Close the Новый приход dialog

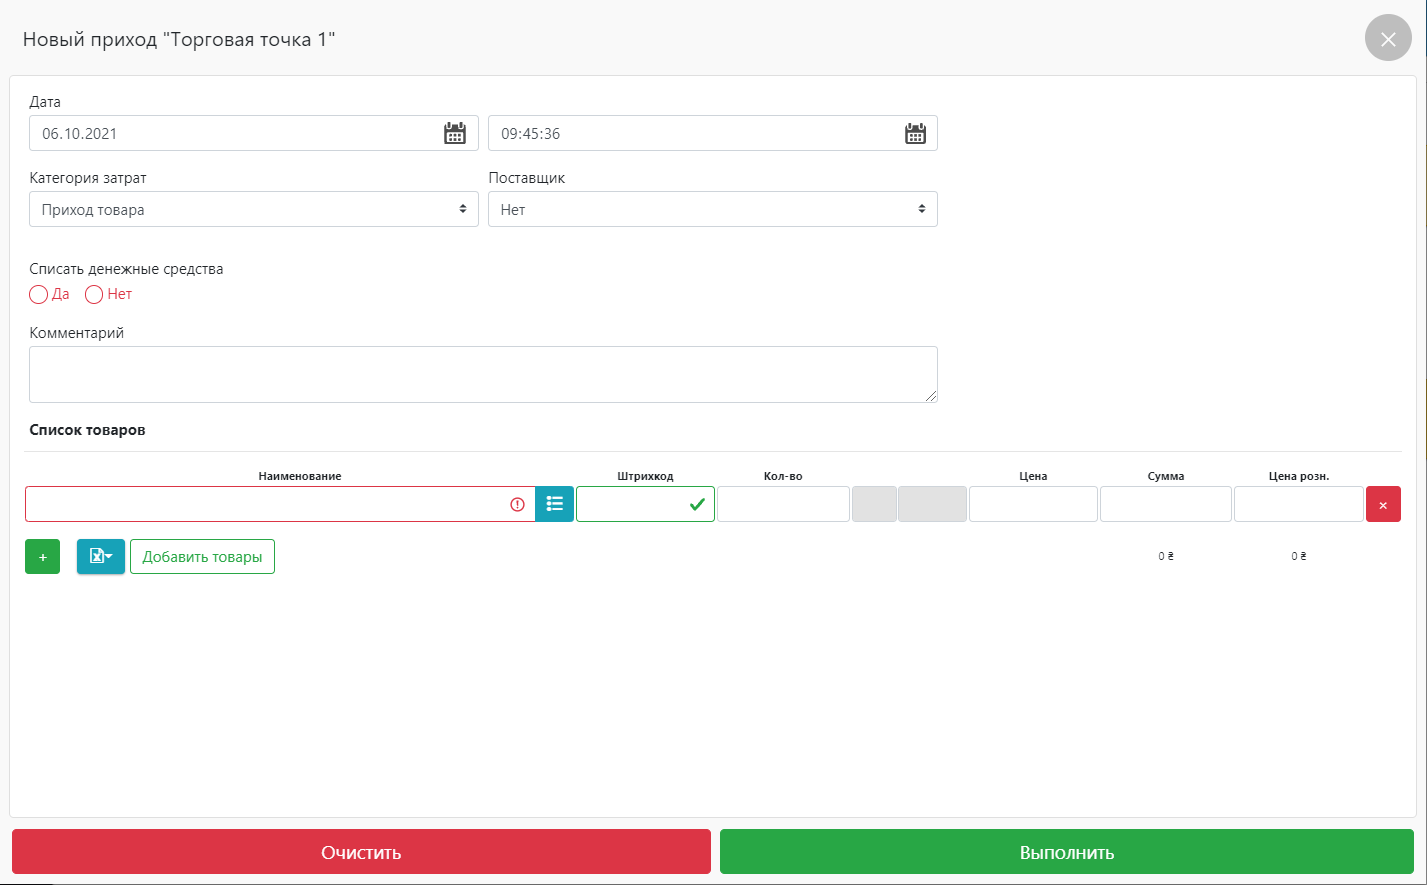(x=1387, y=39)
